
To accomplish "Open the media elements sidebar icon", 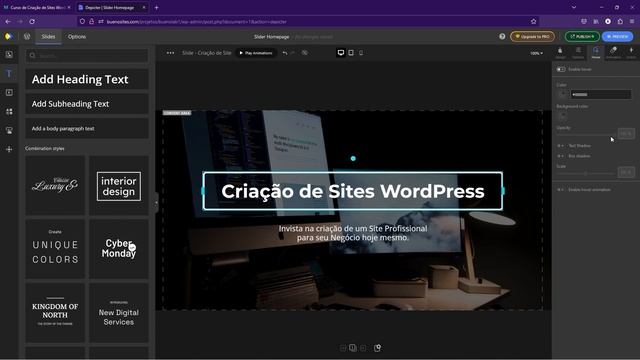I will click(x=9, y=93).
